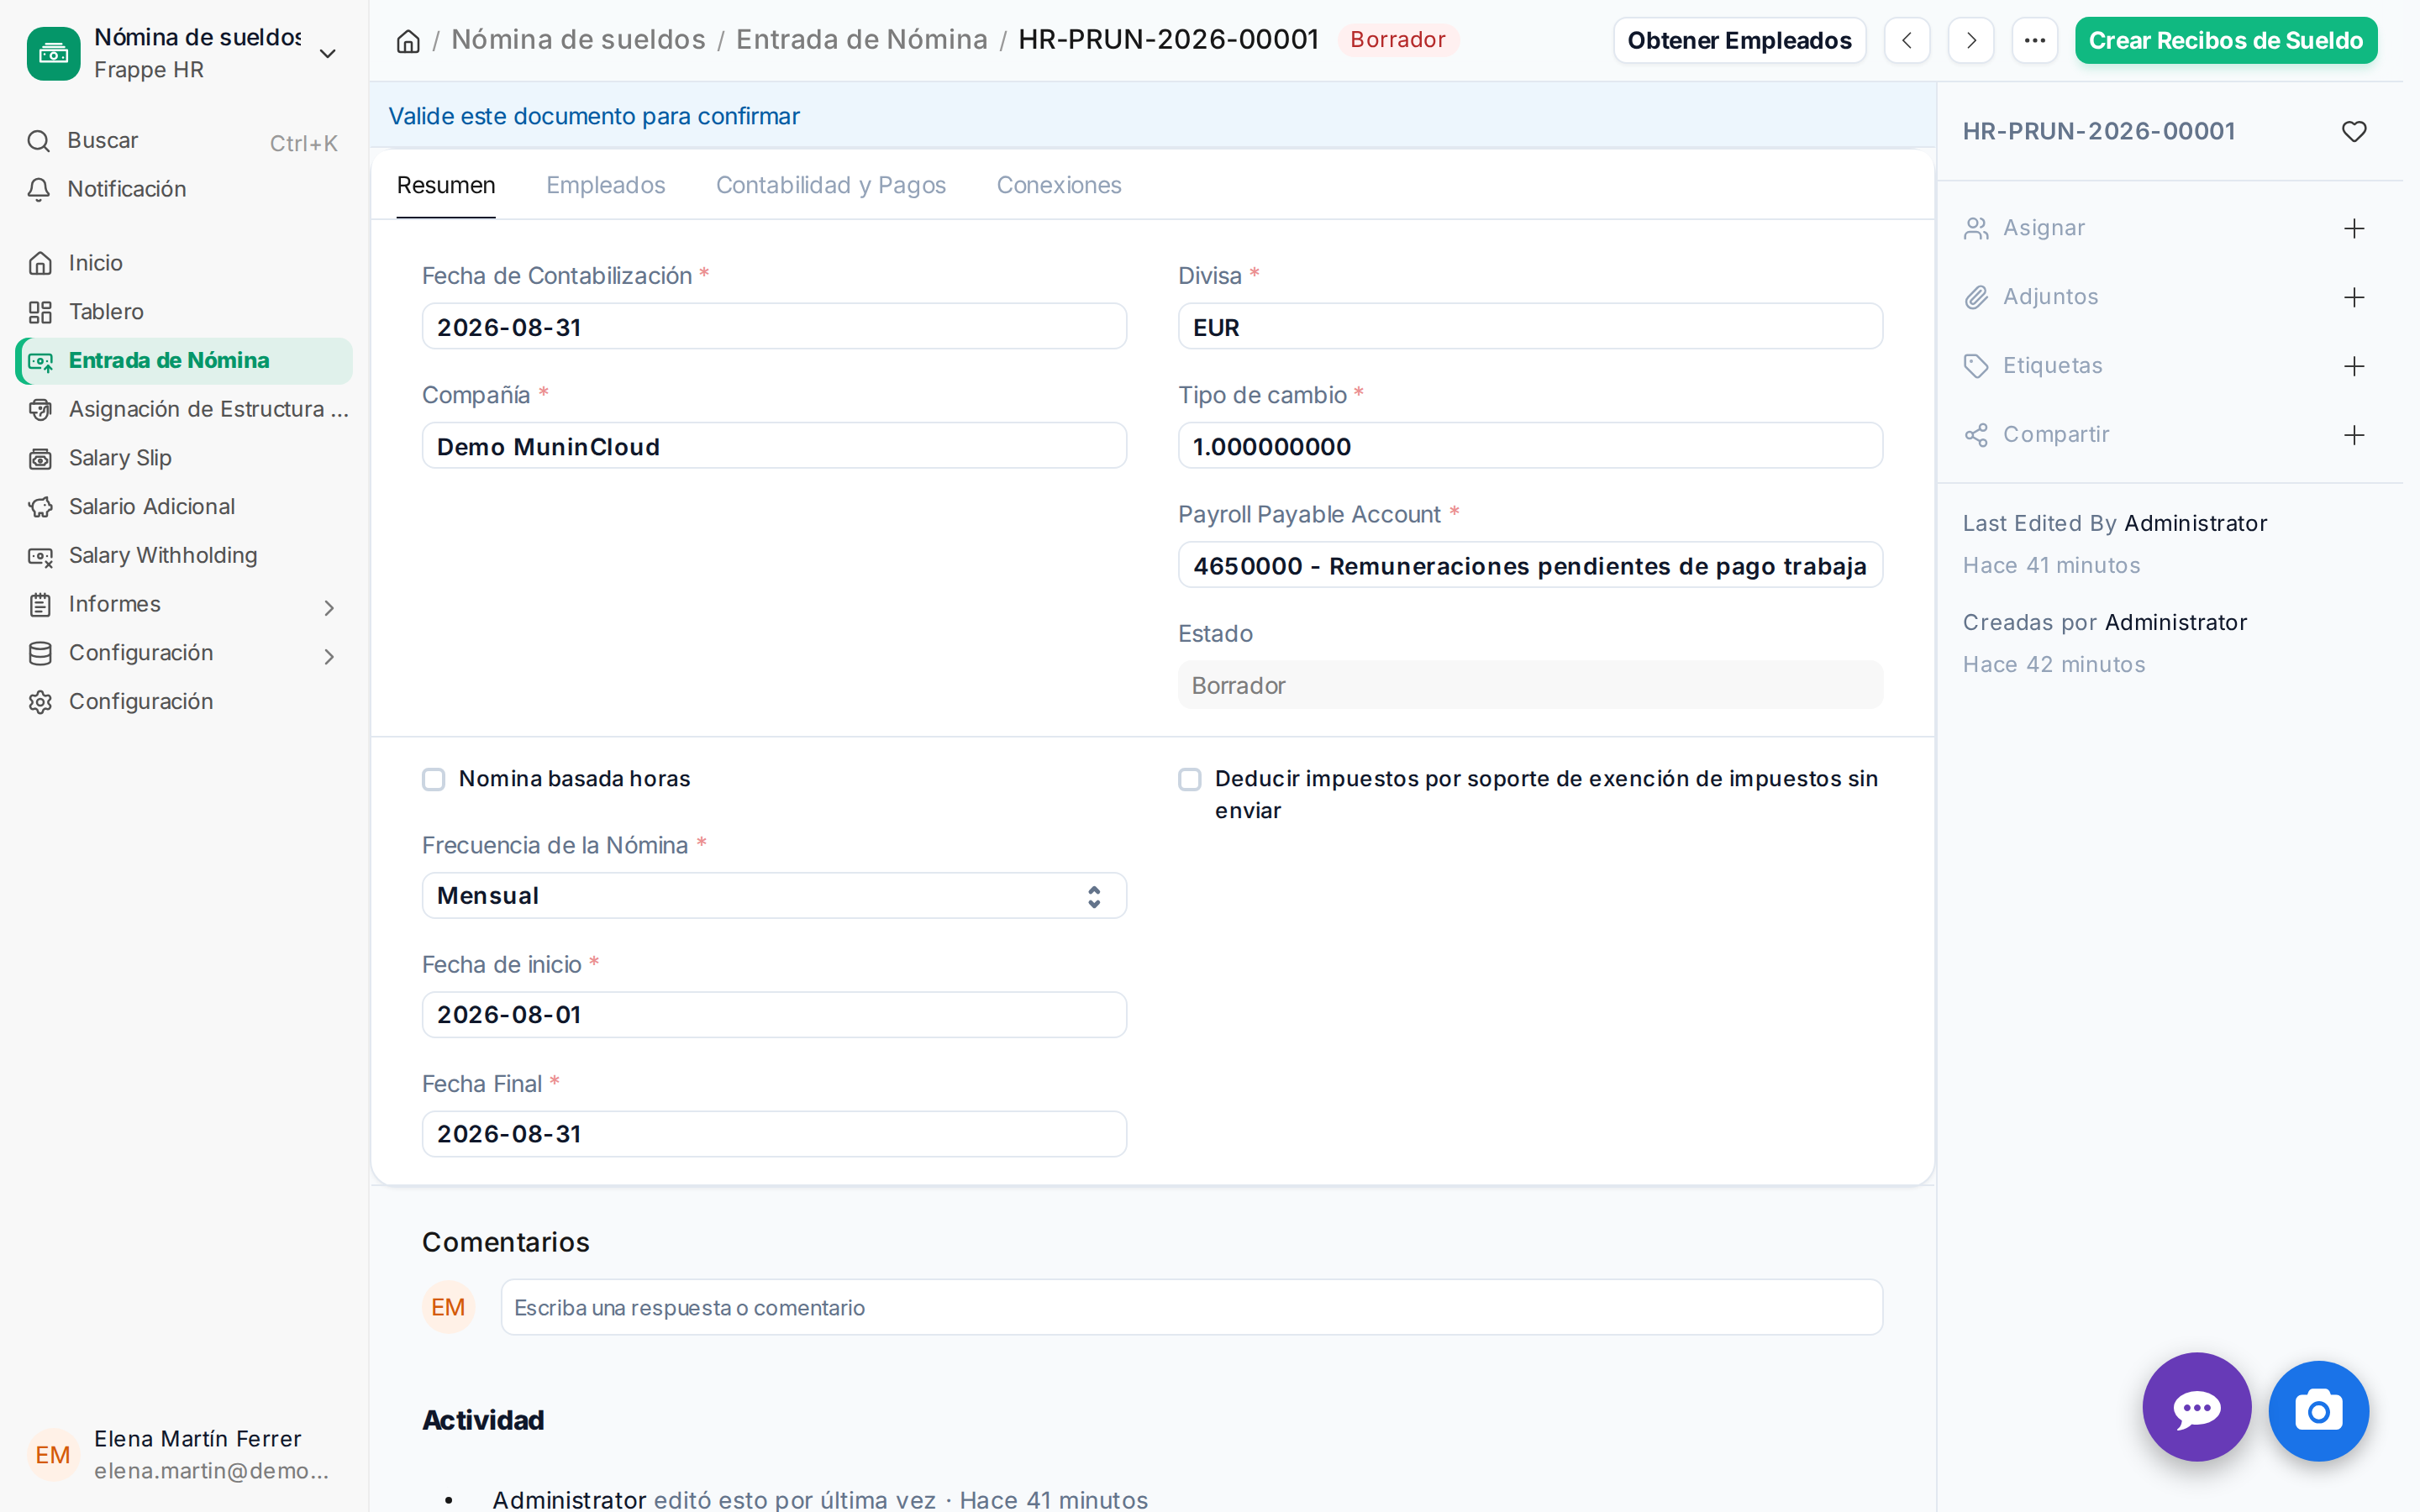Image resolution: width=2420 pixels, height=1512 pixels.
Task: Go to previous document arrow
Action: [x=1907, y=41]
